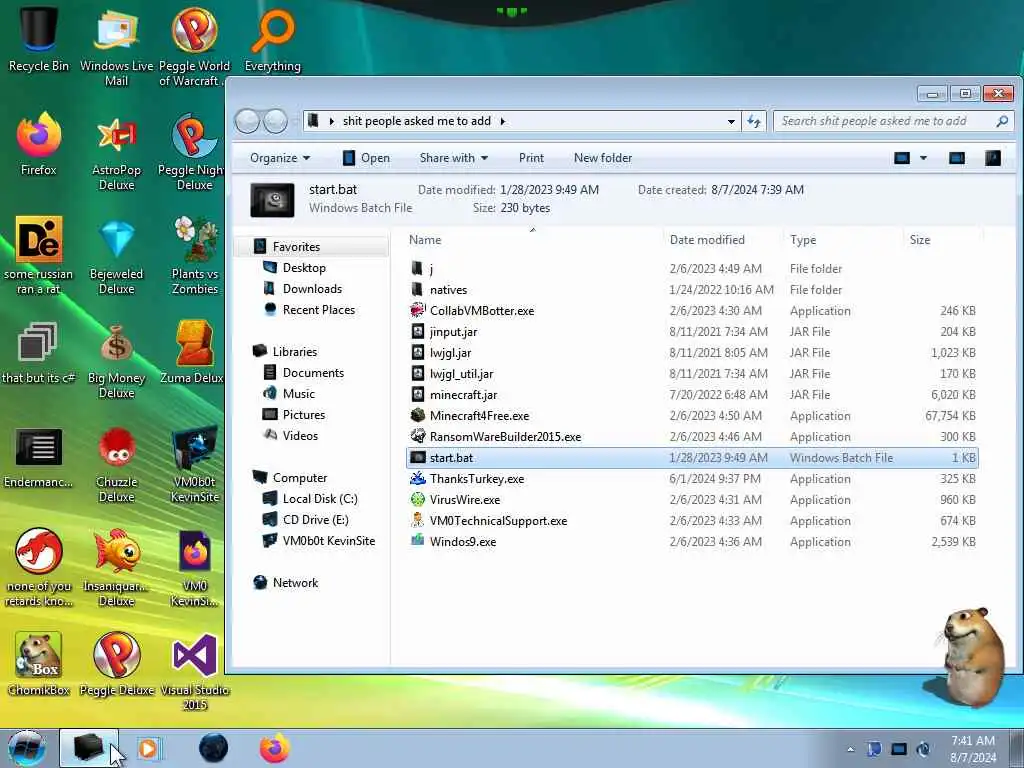This screenshot has width=1024, height=768.
Task: Launch Windows Live Mail from desktop
Action: pos(116,46)
